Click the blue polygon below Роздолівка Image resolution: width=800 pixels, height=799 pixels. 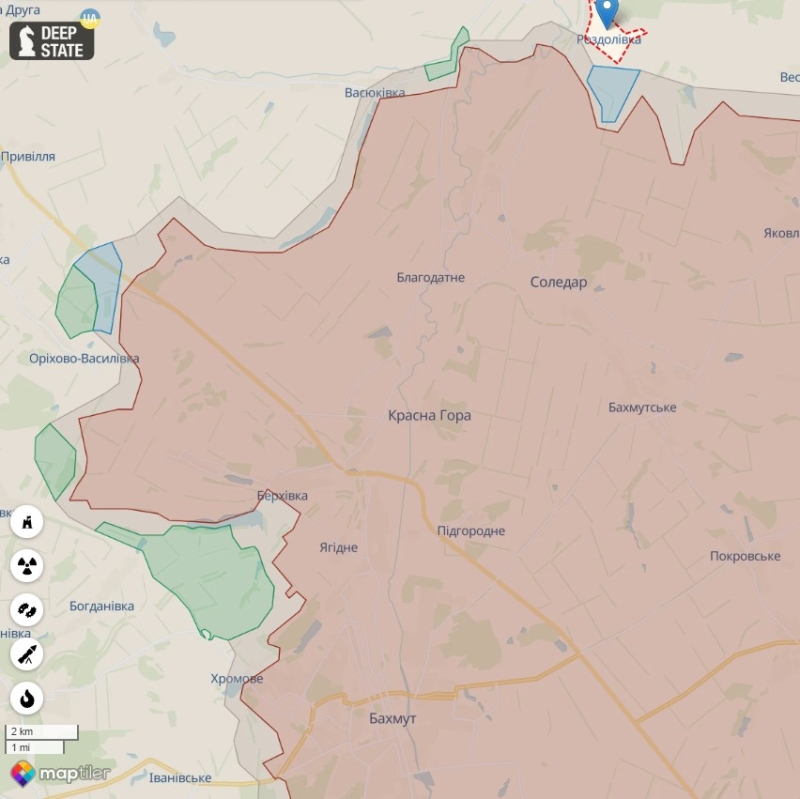point(610,90)
